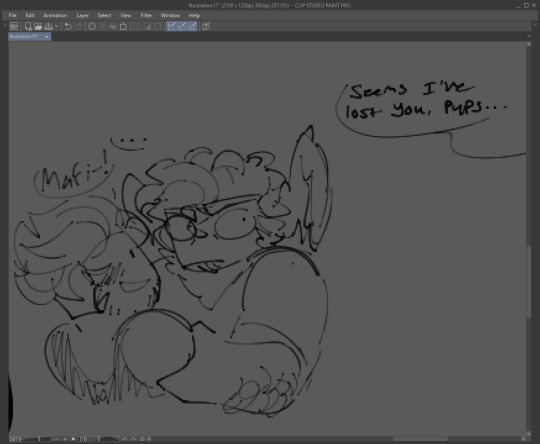Click the Open file folder icon
Screen dimensions: 540x444
pos(38,26)
